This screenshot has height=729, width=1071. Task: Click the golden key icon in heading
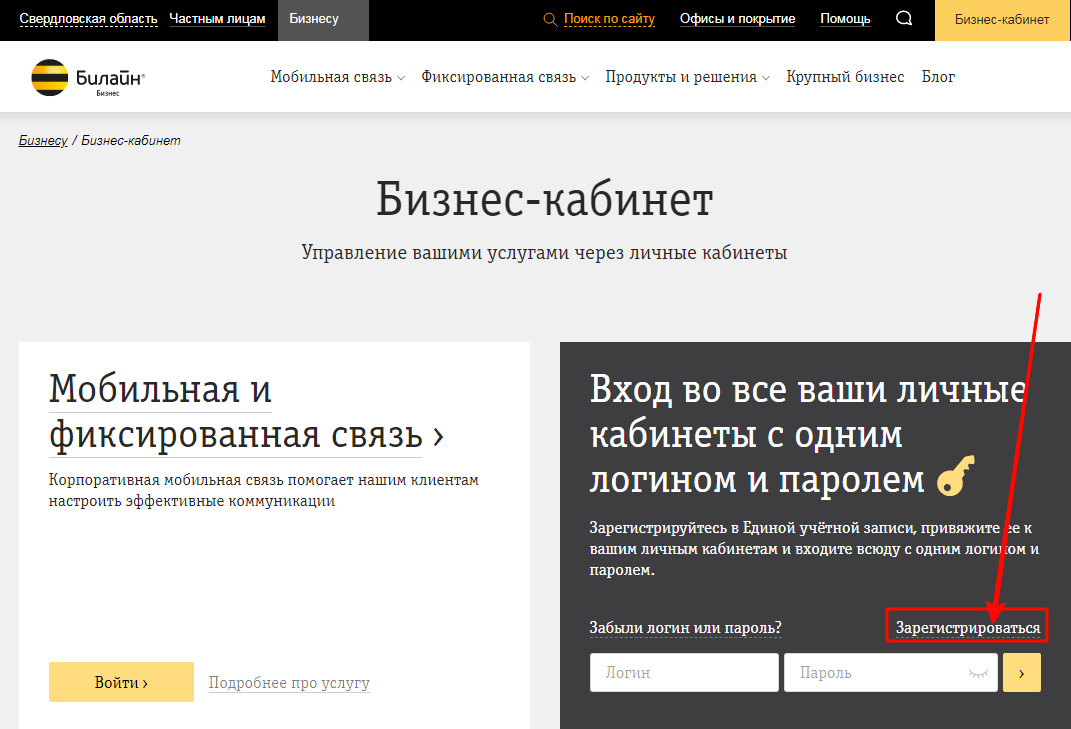(956, 476)
